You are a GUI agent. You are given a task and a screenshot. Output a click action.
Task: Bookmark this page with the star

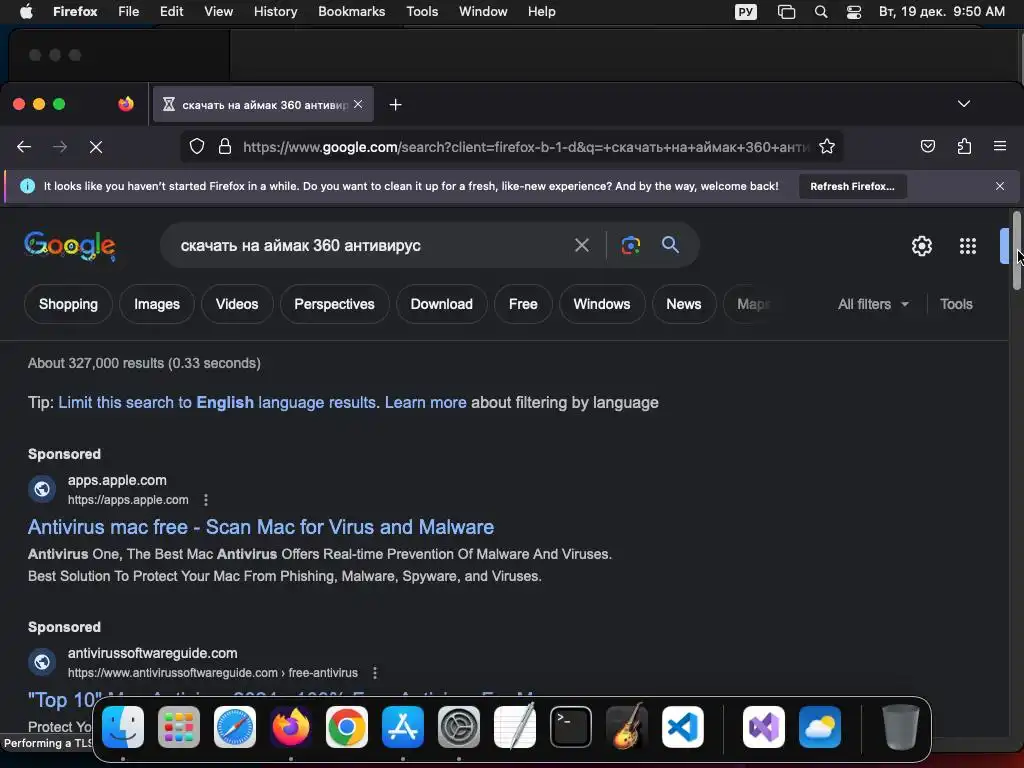[x=827, y=146]
